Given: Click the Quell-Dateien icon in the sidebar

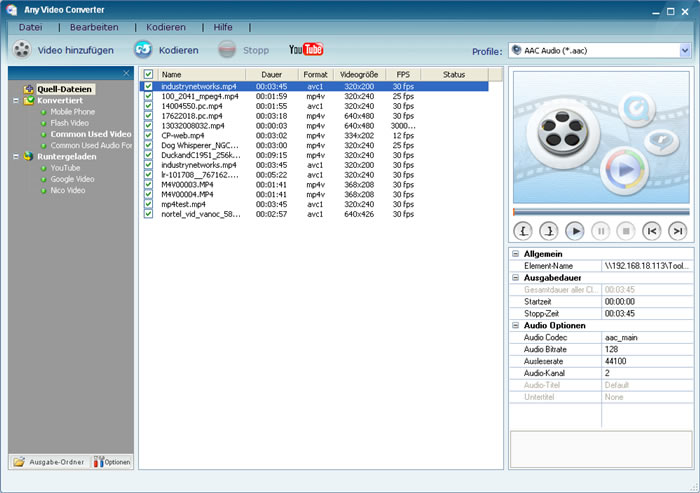Looking at the screenshot, I should tap(29, 89).
